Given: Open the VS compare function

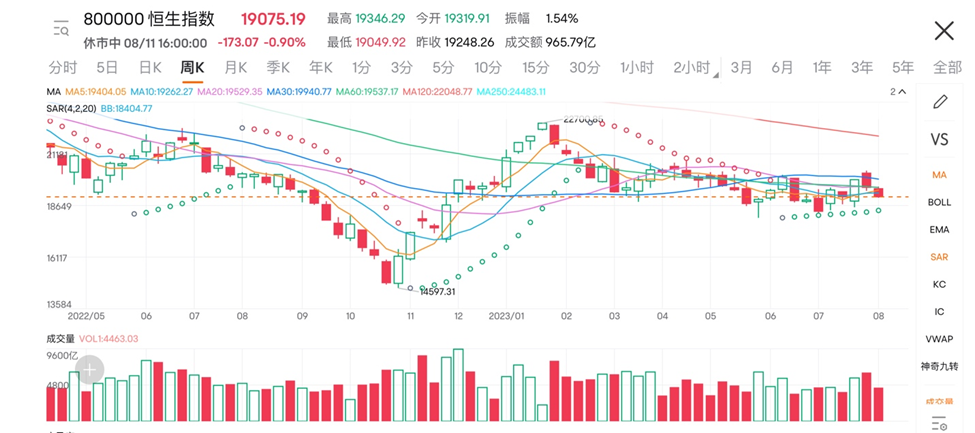Looking at the screenshot, I should [939, 139].
